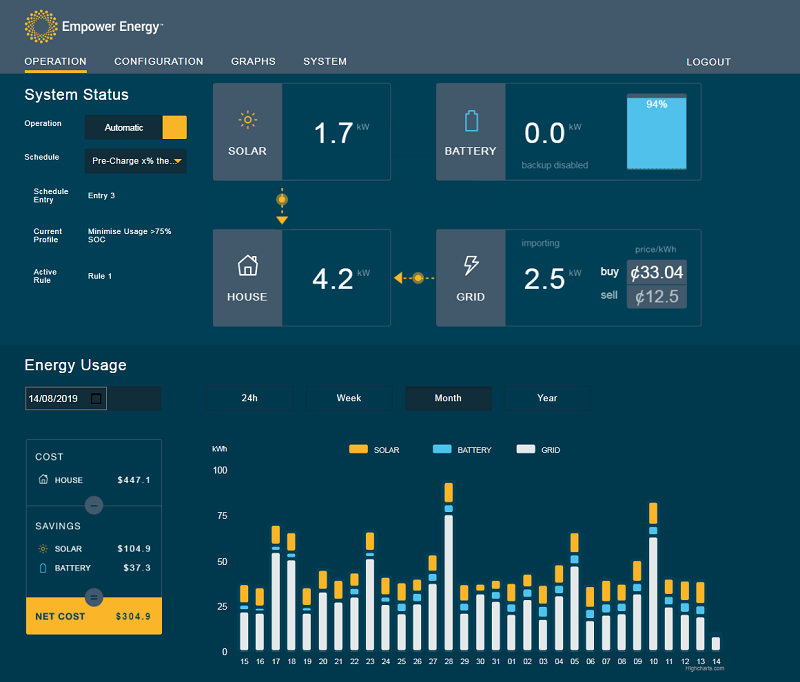Click the solar icon in Savings panel
The width and height of the screenshot is (800, 682).
(43, 549)
